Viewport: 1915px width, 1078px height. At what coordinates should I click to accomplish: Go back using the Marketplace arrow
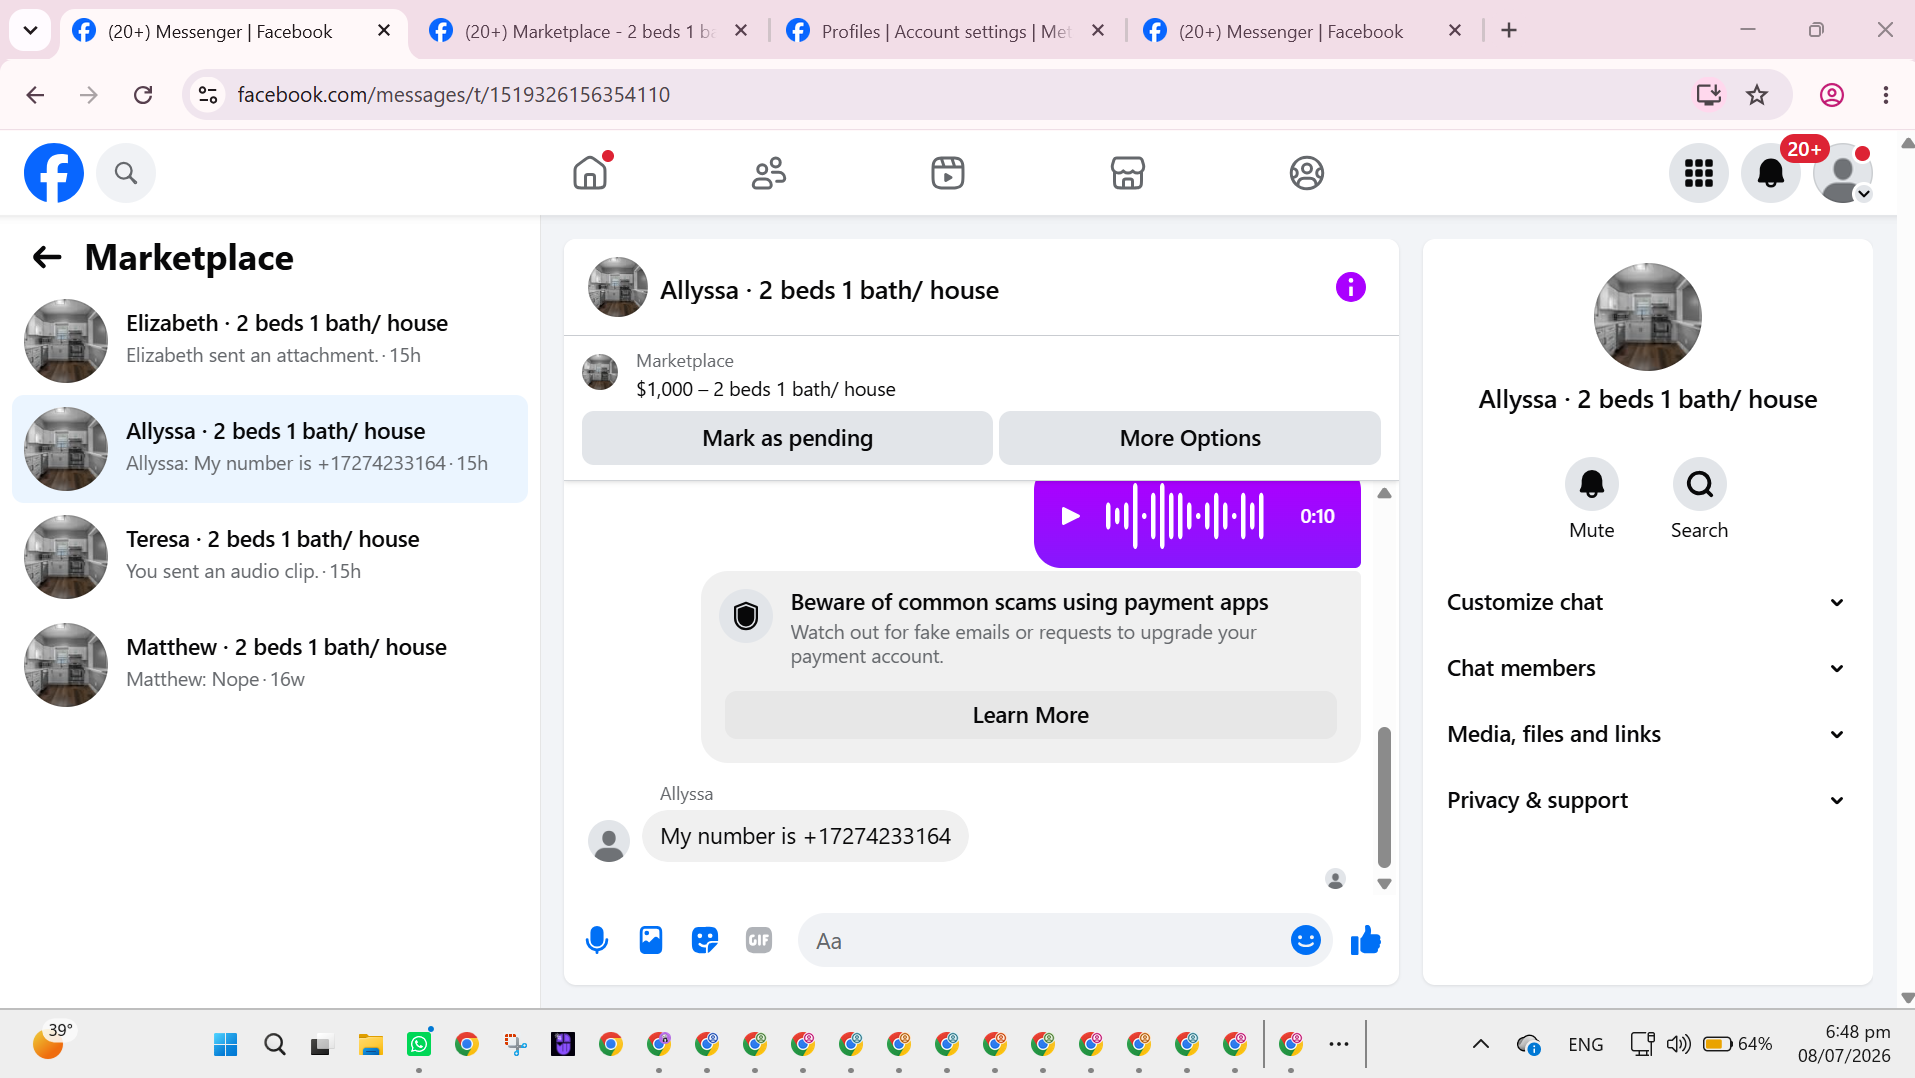(x=47, y=258)
